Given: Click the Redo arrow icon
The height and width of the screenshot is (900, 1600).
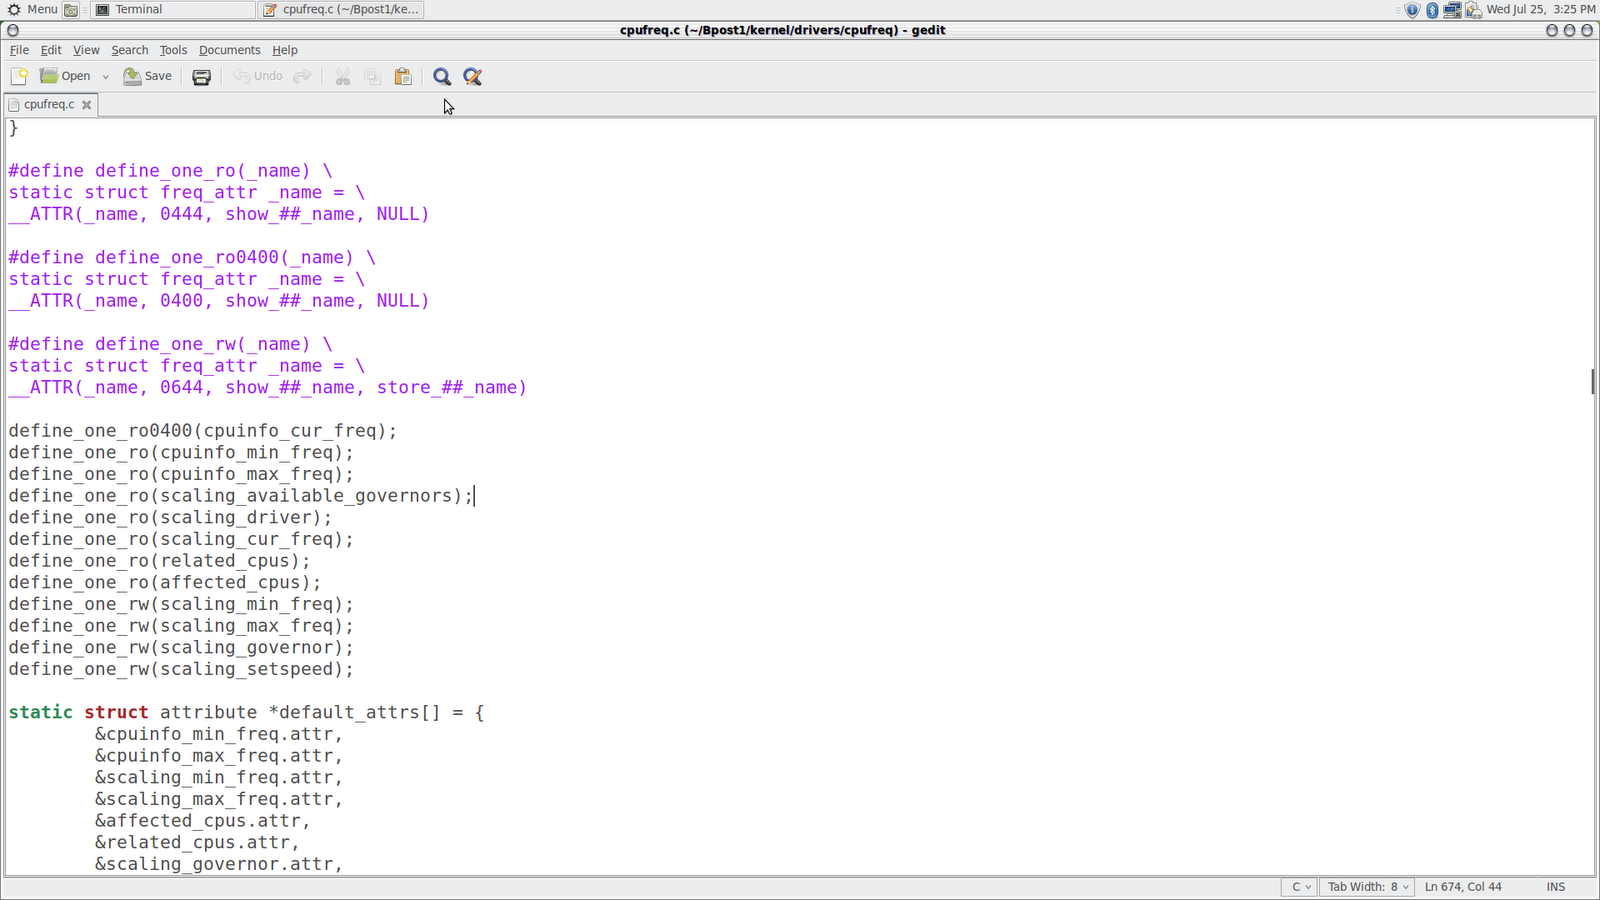Looking at the screenshot, I should point(302,76).
